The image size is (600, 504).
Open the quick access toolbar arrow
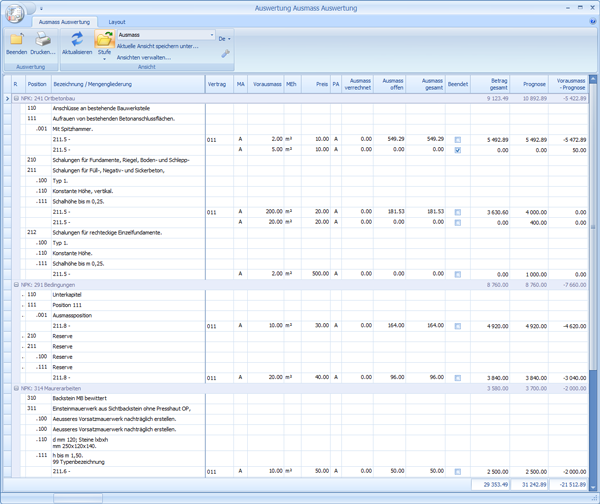[x=41, y=8]
